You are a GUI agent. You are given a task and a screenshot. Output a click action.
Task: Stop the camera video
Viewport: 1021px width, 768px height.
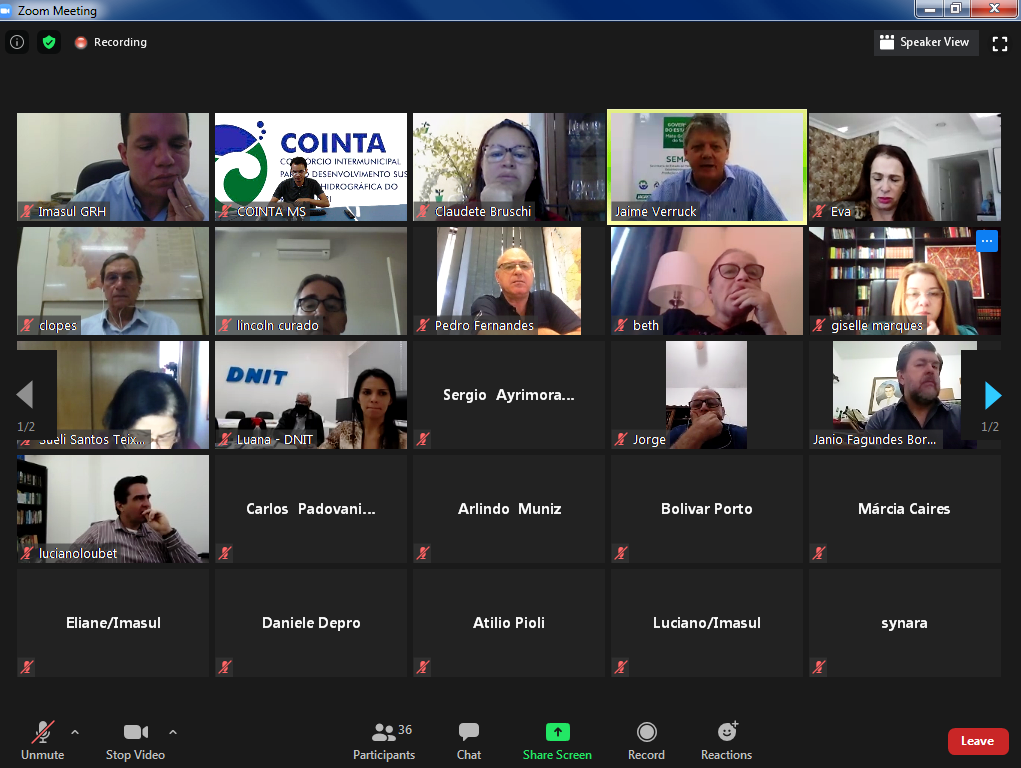(135, 742)
